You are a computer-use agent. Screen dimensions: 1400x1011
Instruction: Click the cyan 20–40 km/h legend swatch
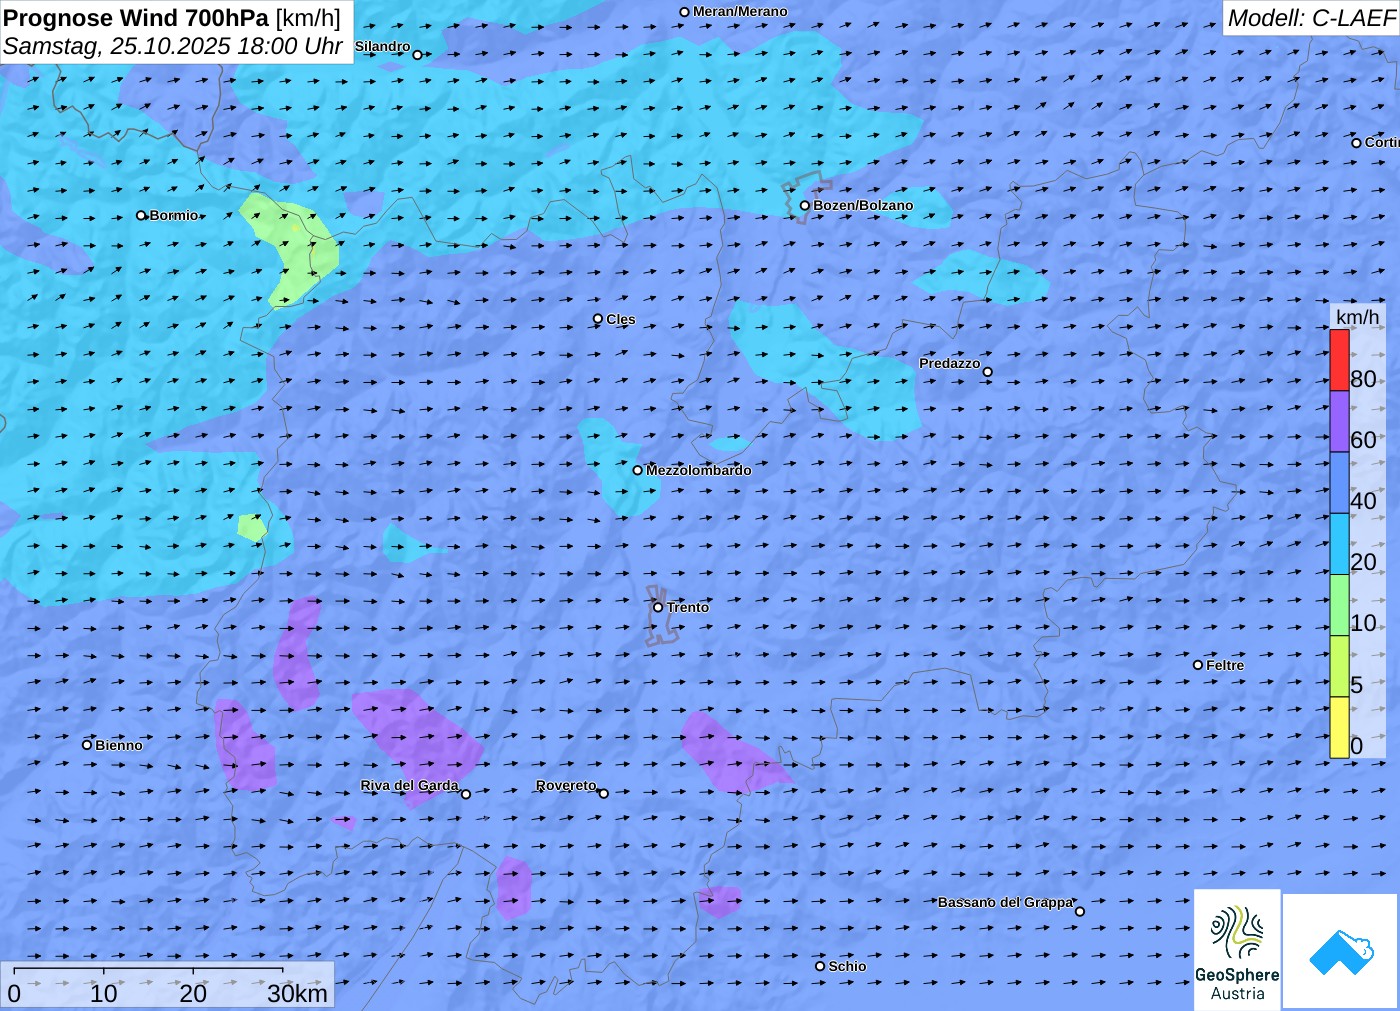tap(1339, 544)
